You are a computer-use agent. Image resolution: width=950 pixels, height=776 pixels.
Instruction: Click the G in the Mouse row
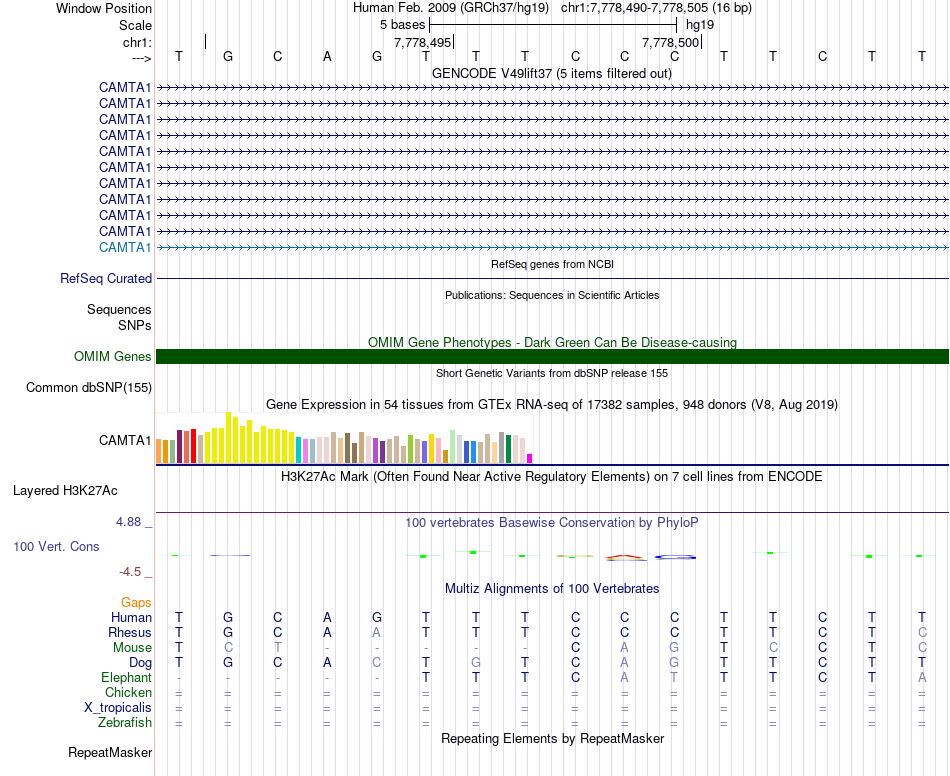point(674,648)
